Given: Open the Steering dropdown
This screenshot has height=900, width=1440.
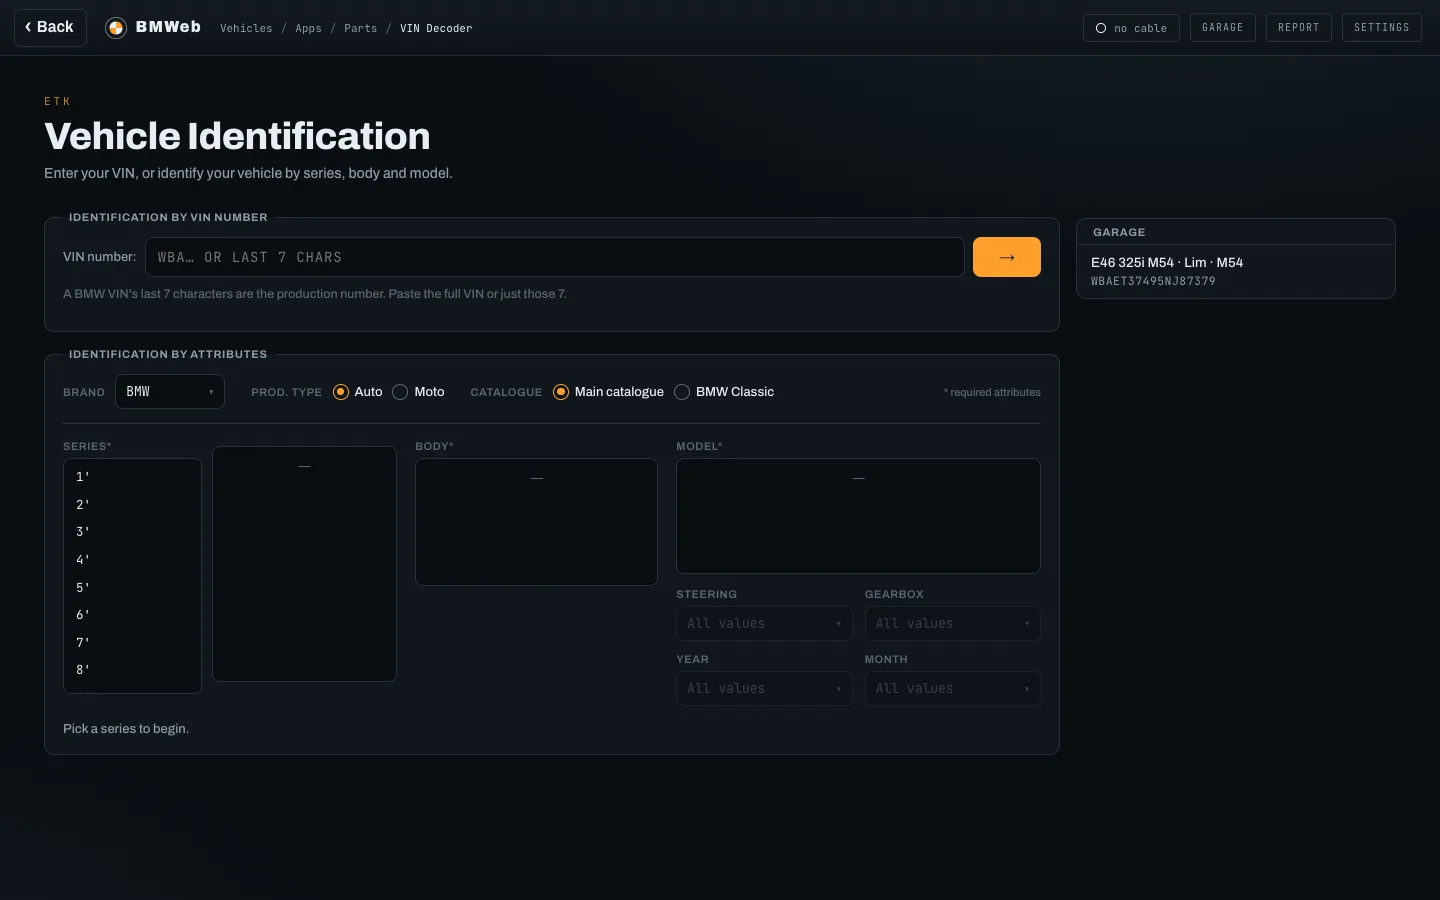Looking at the screenshot, I should click(764, 624).
